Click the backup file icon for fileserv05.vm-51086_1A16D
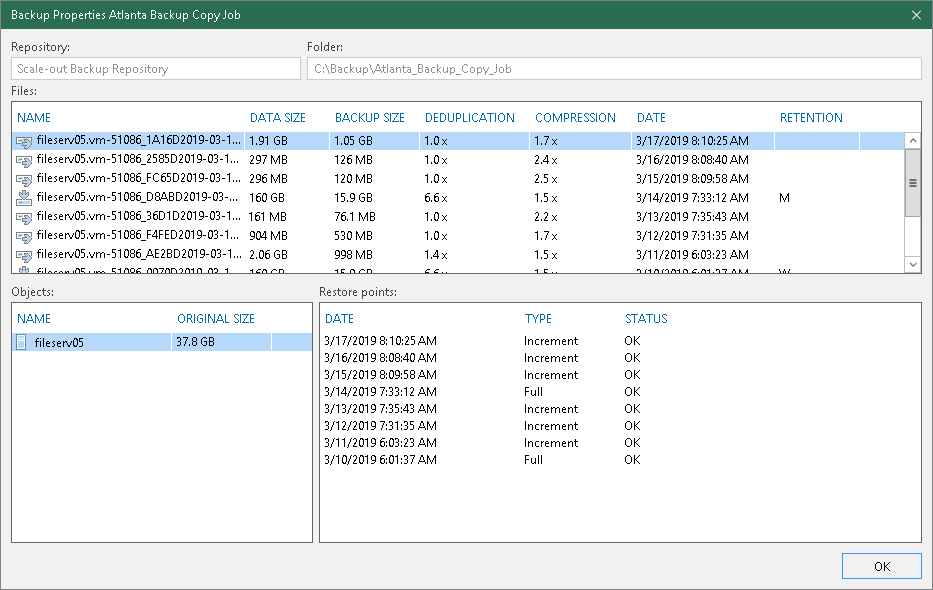Screen dimensions: 933x590 (24, 142)
